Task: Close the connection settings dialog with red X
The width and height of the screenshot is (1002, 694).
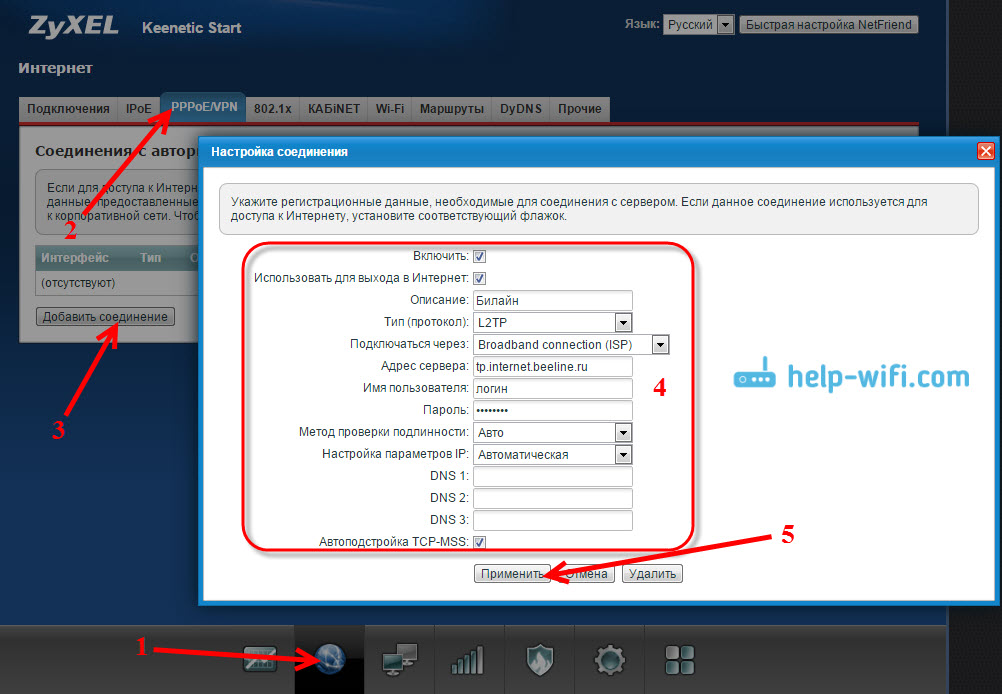Action: pyautogui.click(x=985, y=151)
